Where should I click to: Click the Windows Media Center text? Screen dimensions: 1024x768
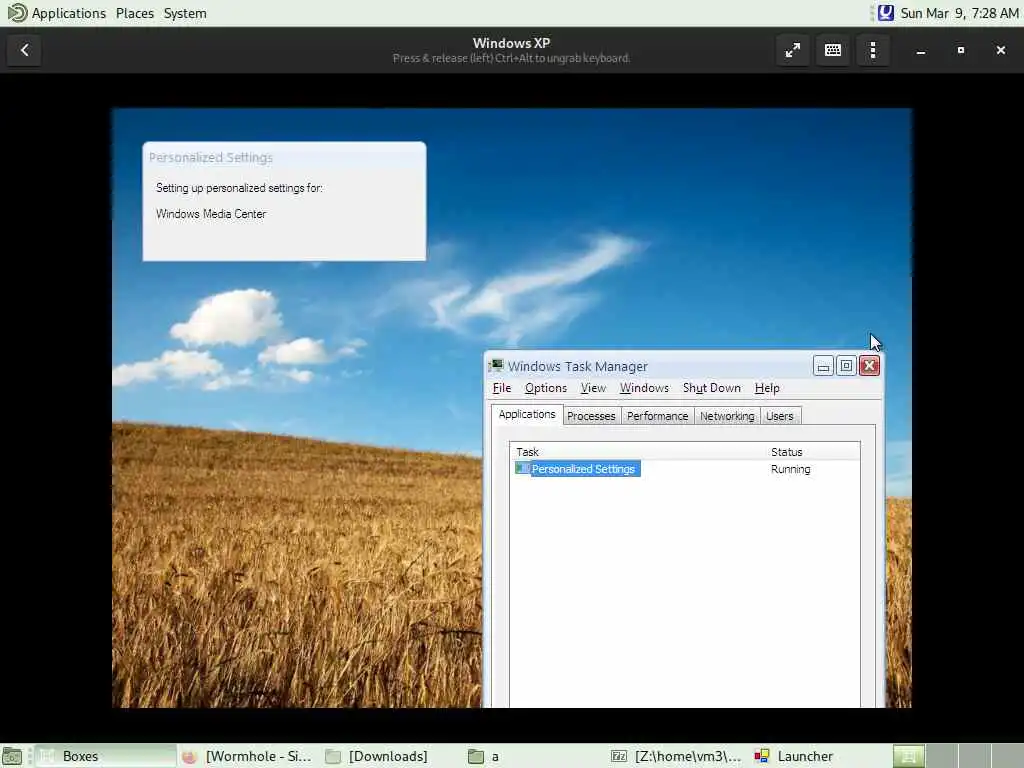point(211,214)
